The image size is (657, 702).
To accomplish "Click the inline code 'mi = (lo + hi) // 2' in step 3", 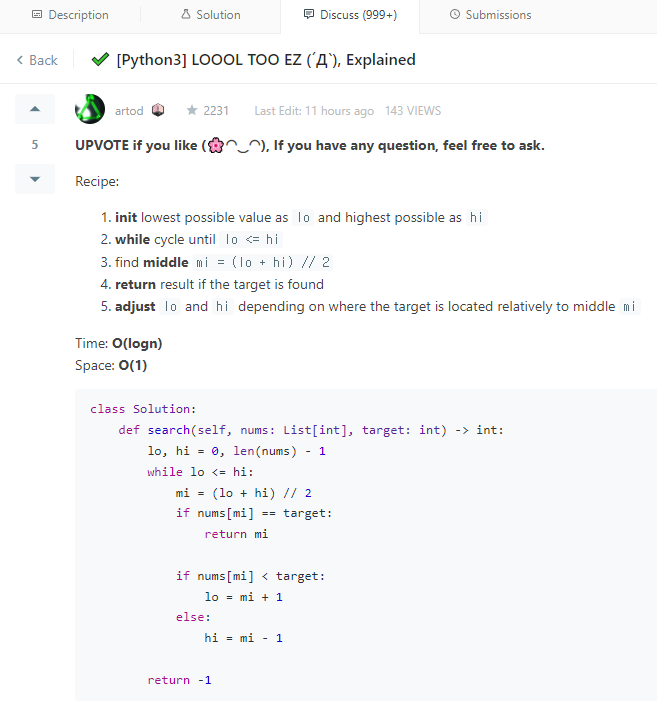I will tap(262, 262).
